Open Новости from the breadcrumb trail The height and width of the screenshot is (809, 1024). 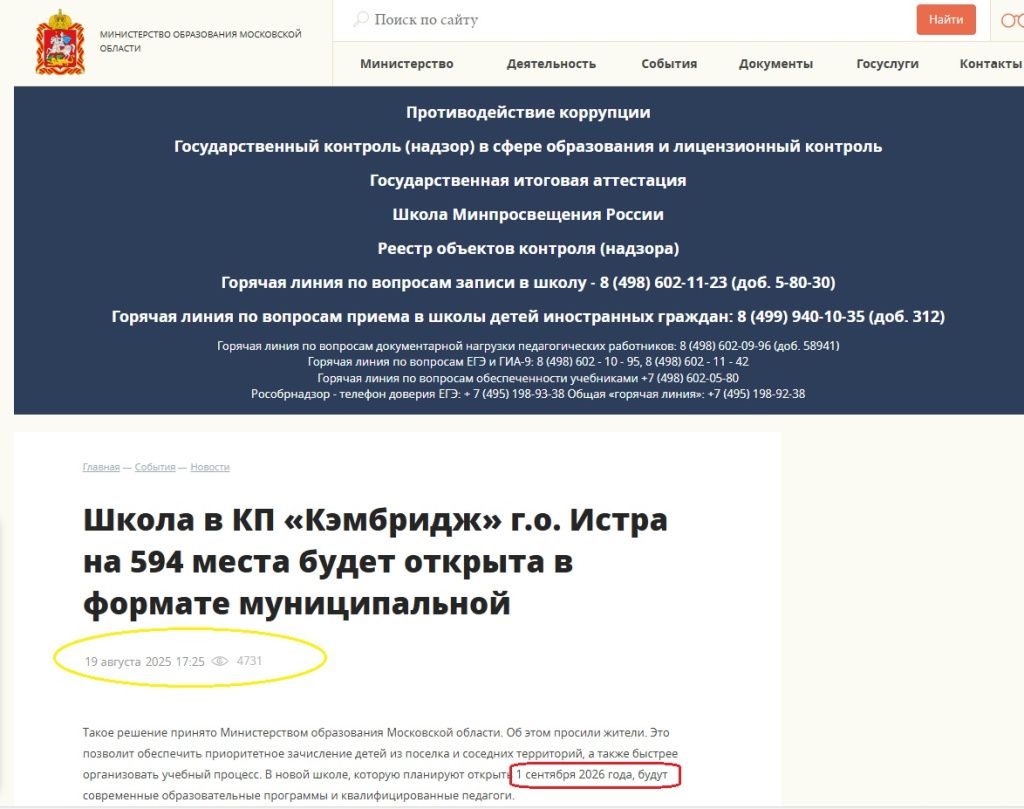[x=210, y=467]
